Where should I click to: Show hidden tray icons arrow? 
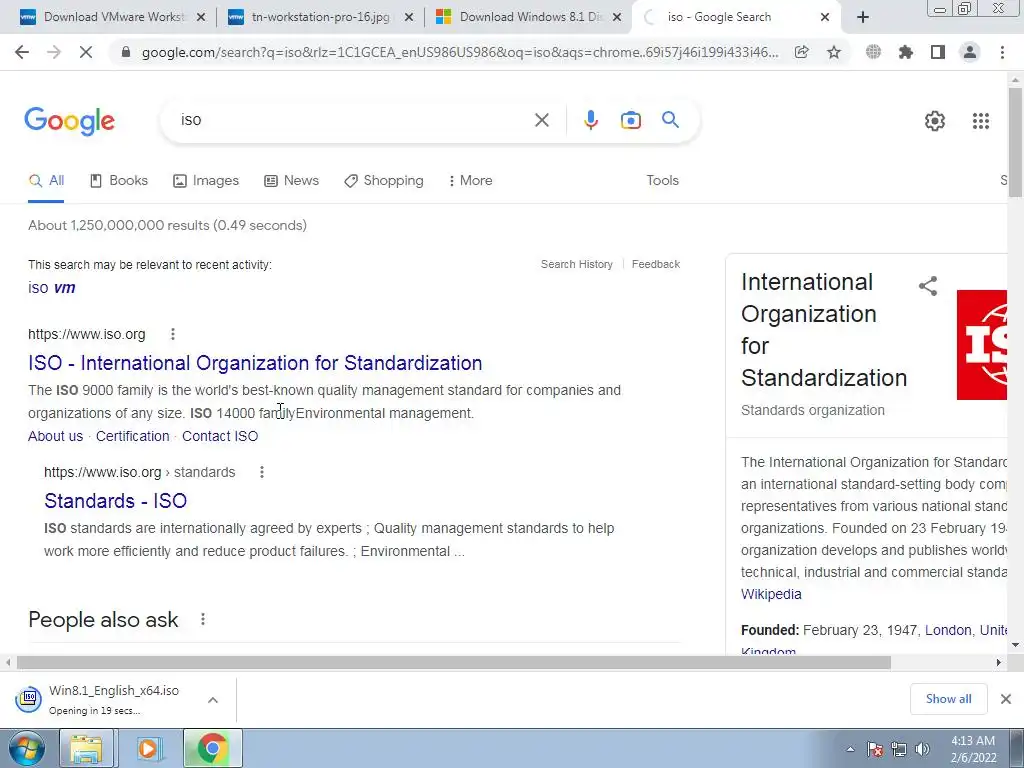pos(850,749)
